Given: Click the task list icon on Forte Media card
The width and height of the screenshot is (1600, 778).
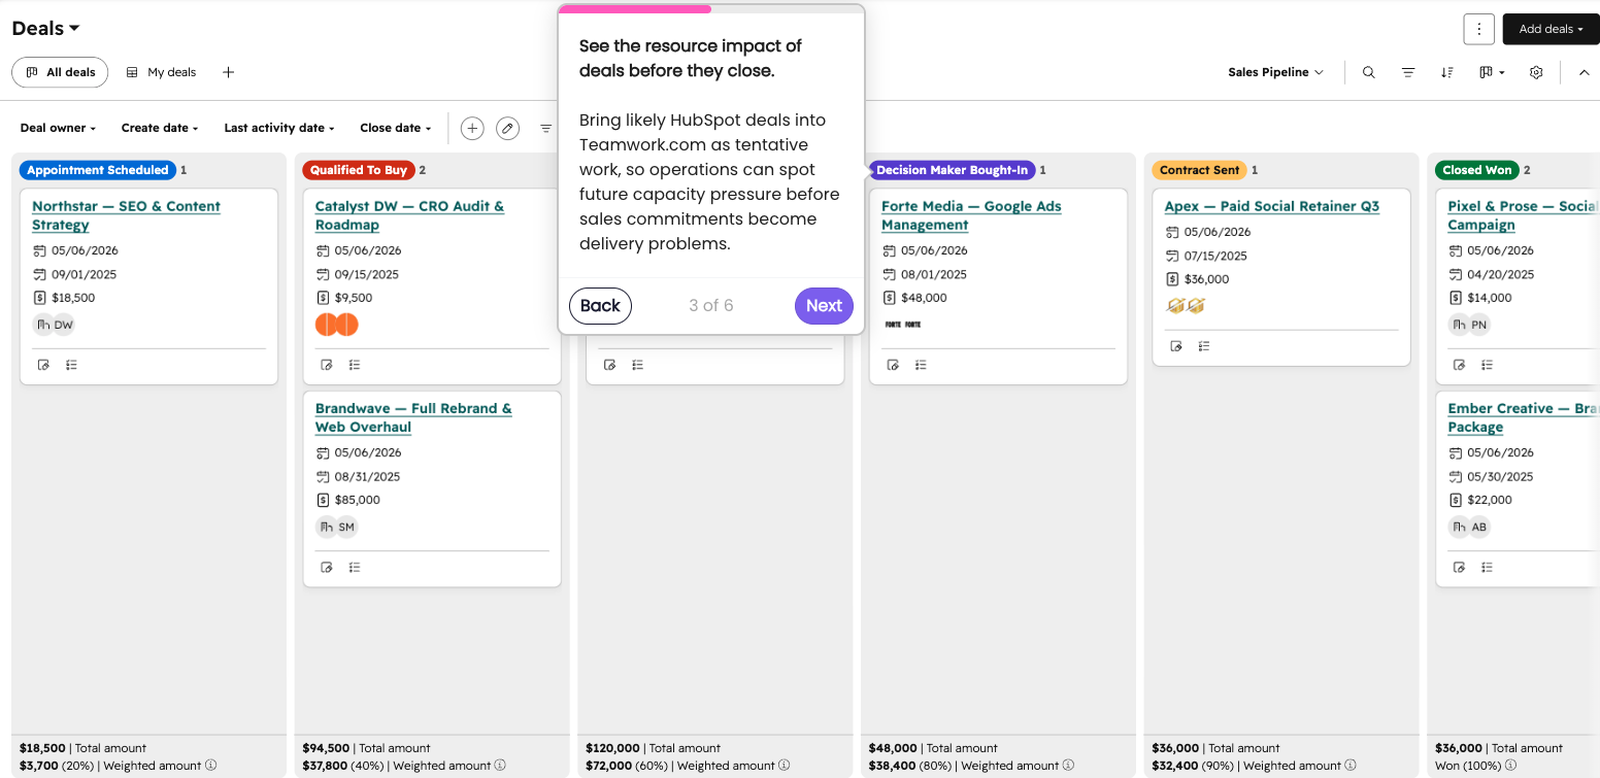Looking at the screenshot, I should pos(920,365).
